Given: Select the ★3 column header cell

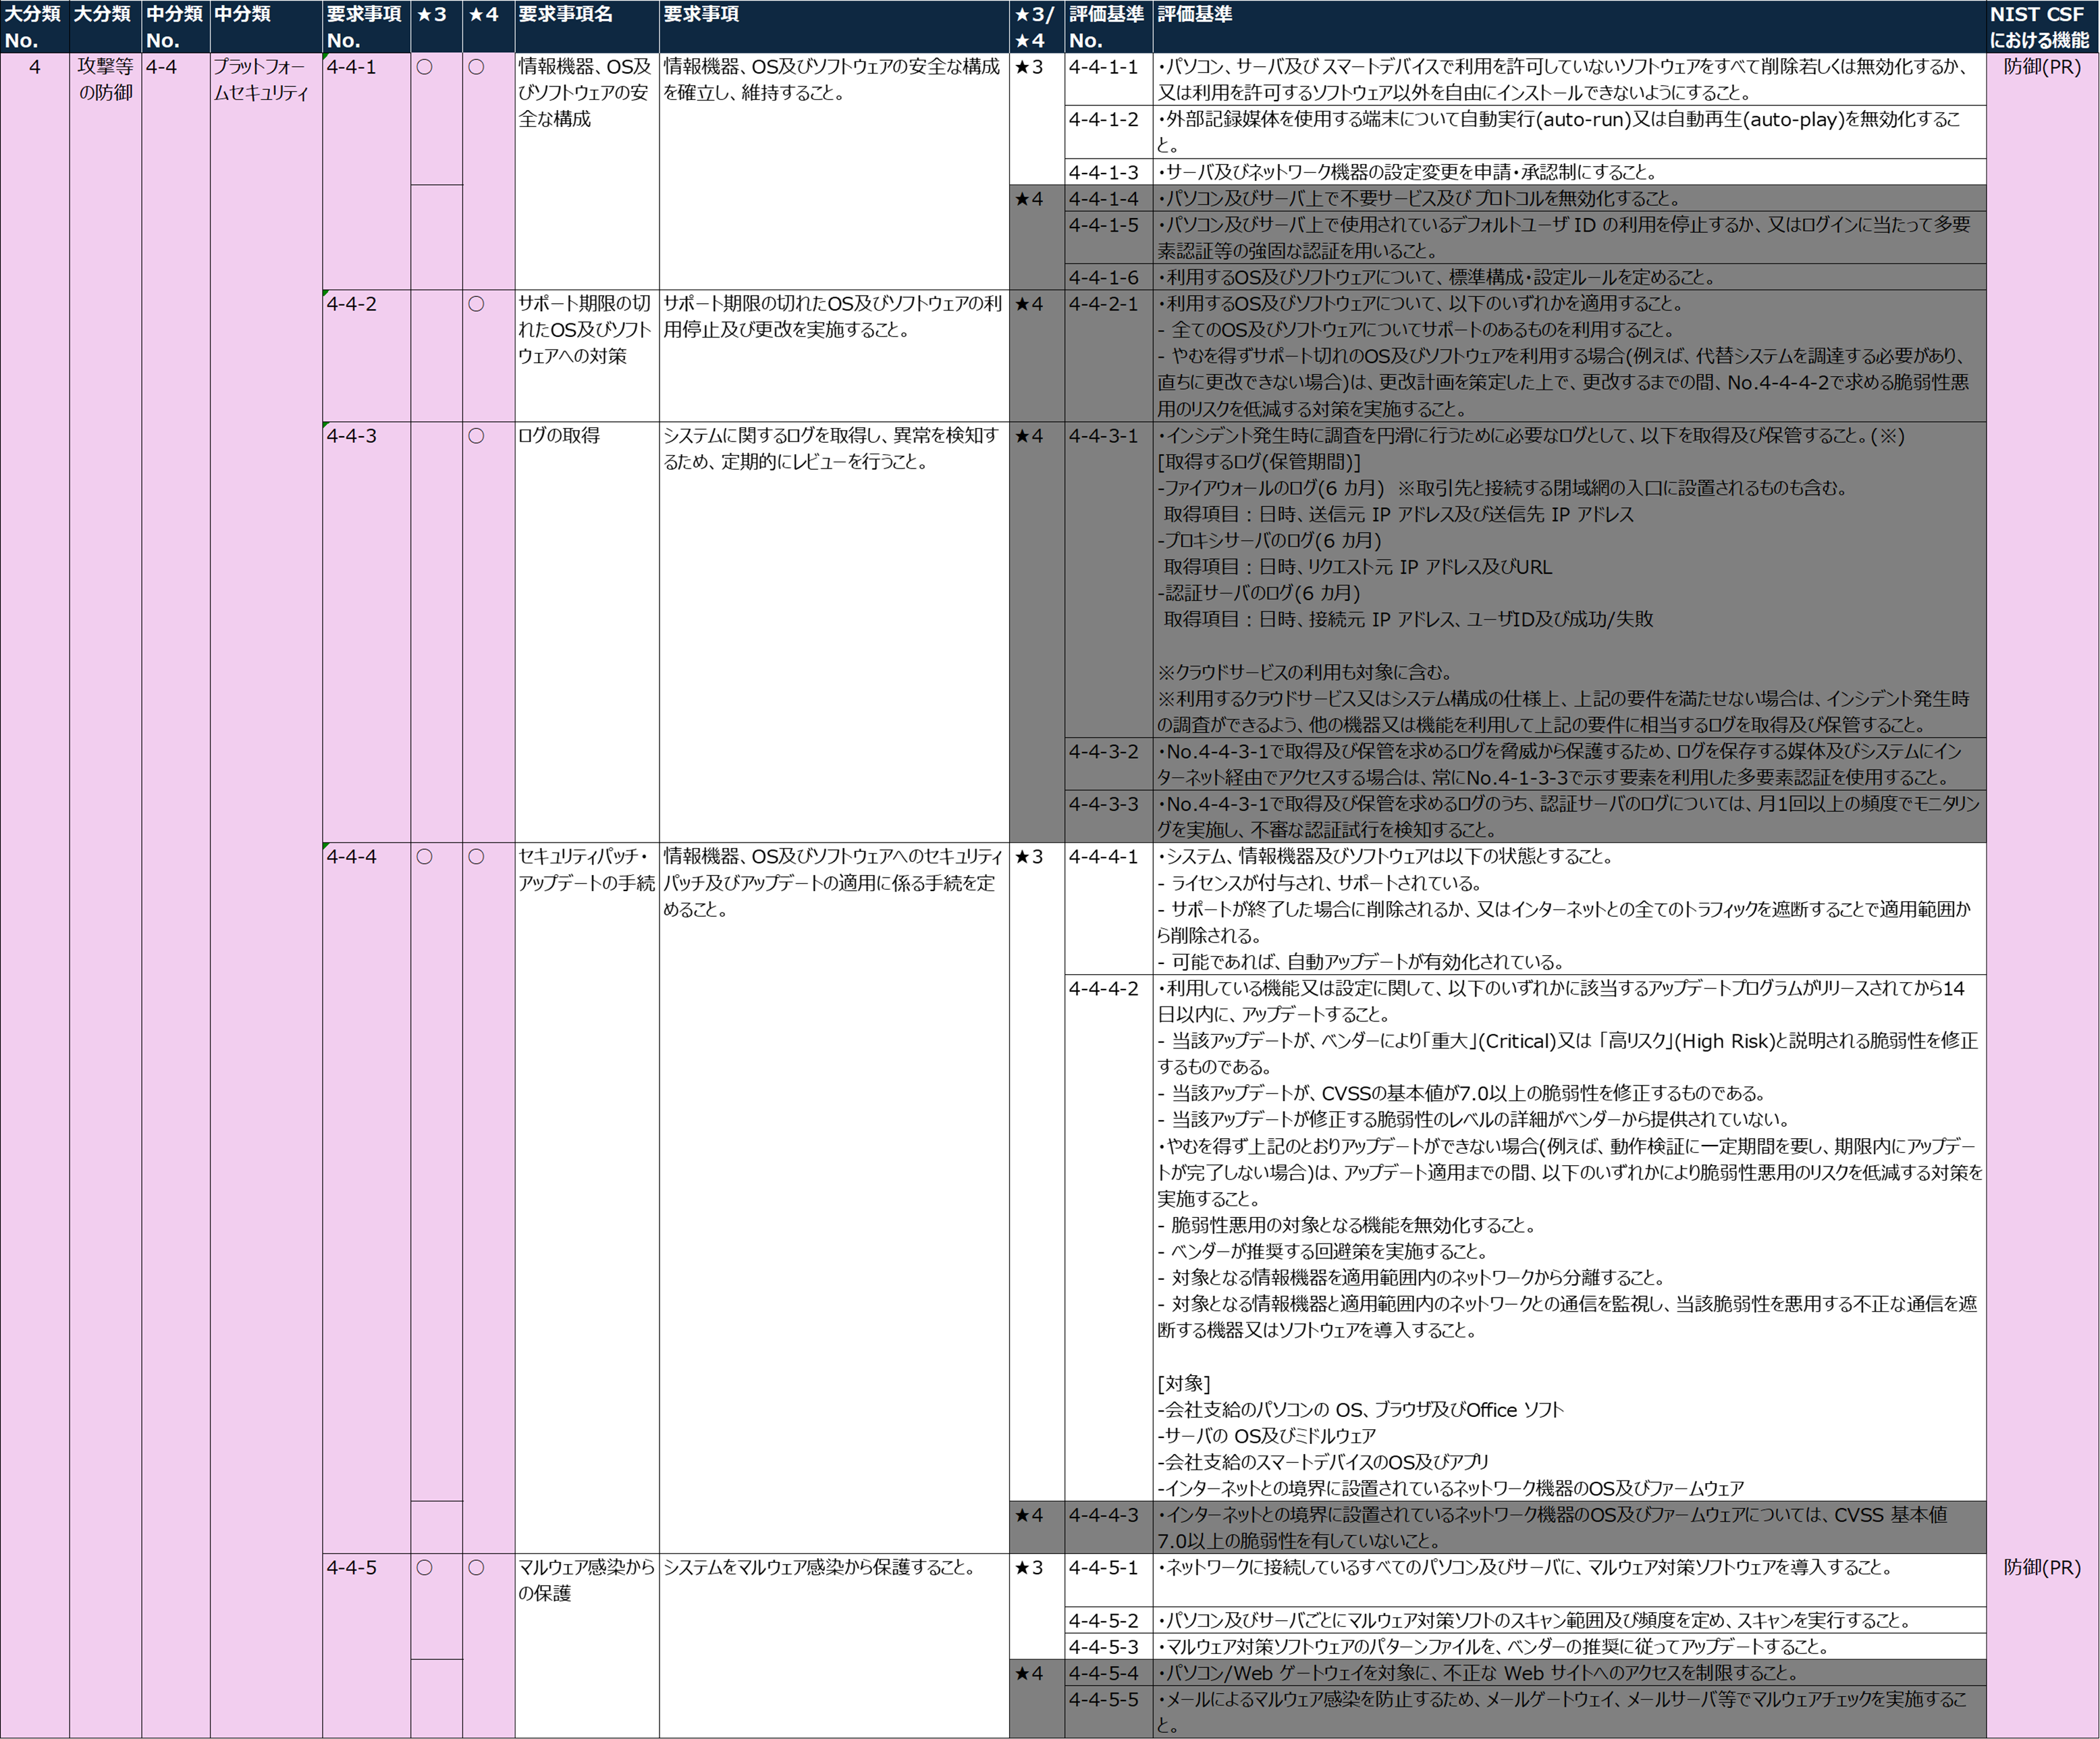Looking at the screenshot, I should click(x=436, y=26).
